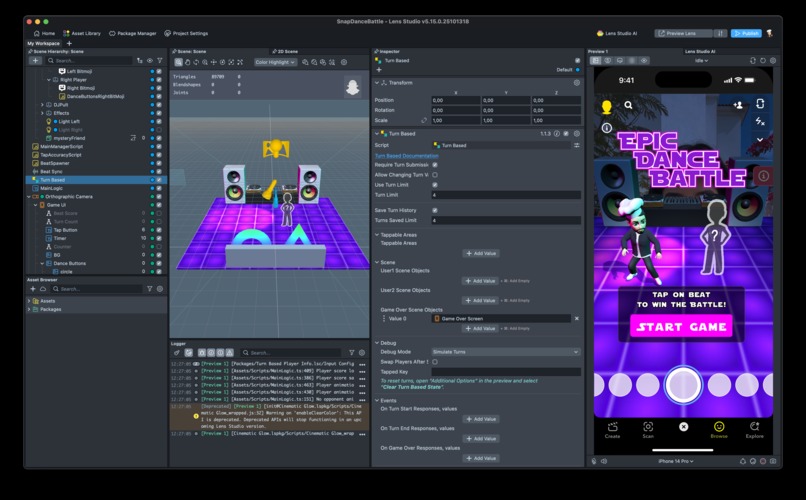The width and height of the screenshot is (806, 500).
Task: Open Asset Browser settings gear
Action: point(160,289)
